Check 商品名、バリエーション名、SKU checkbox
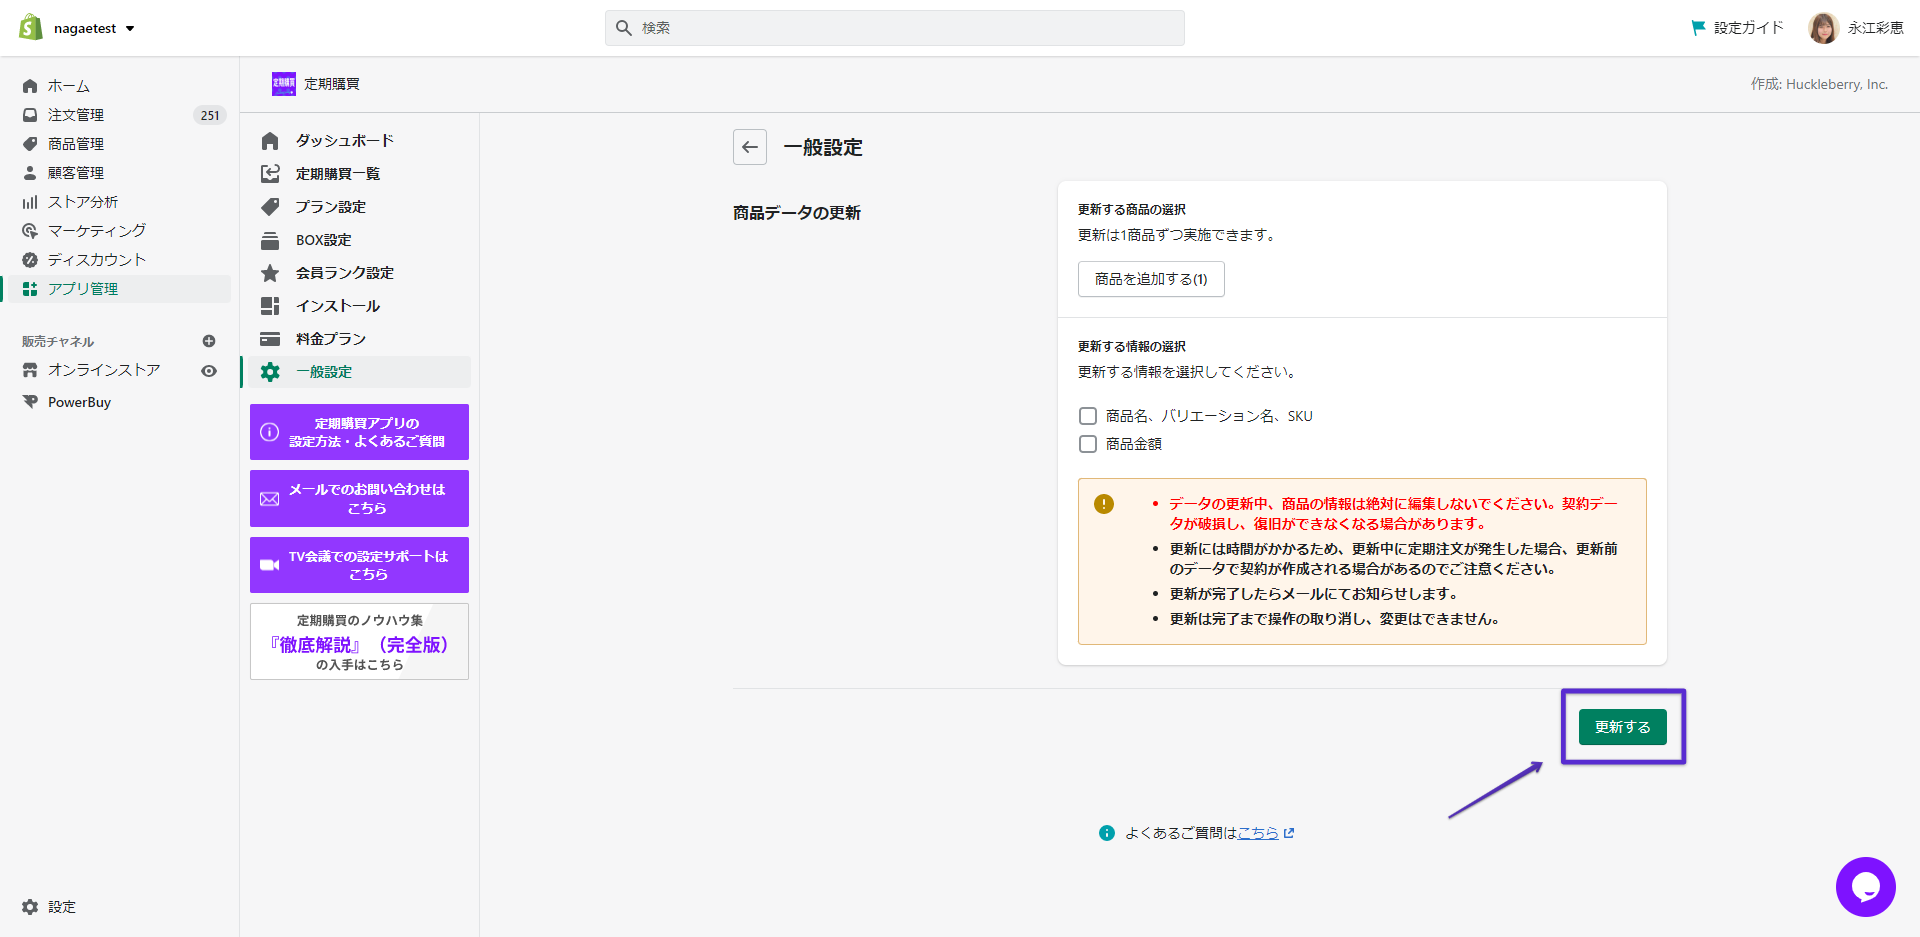This screenshot has width=1920, height=937. (1088, 416)
